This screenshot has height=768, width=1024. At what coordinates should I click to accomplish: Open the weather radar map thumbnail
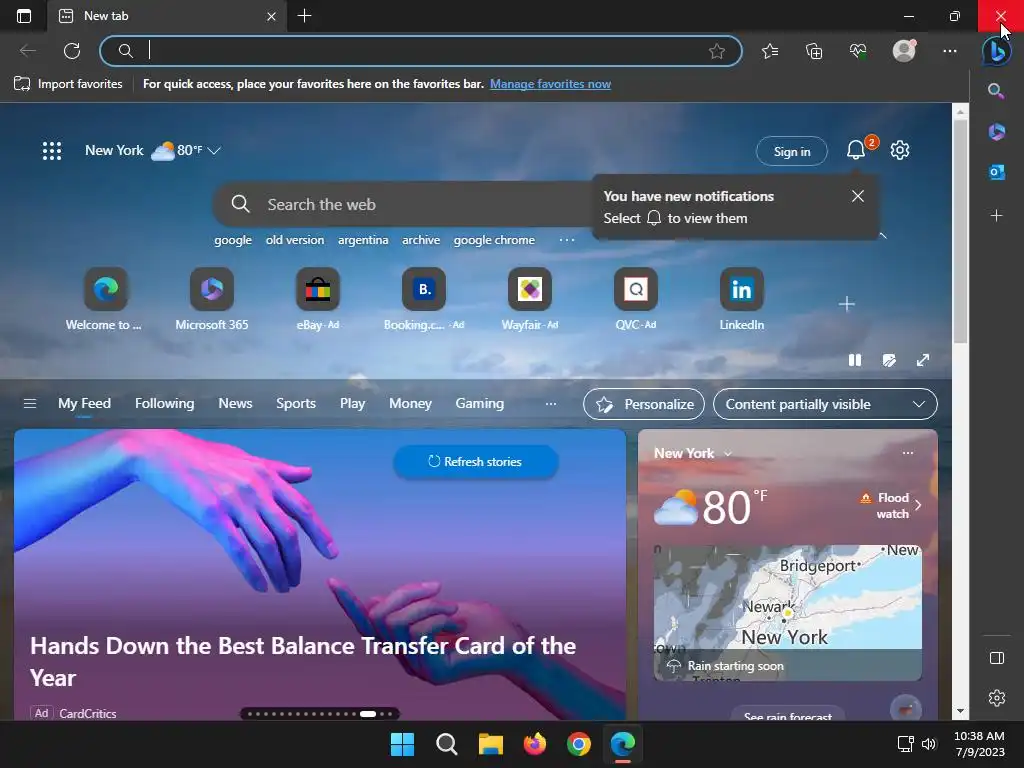click(788, 613)
